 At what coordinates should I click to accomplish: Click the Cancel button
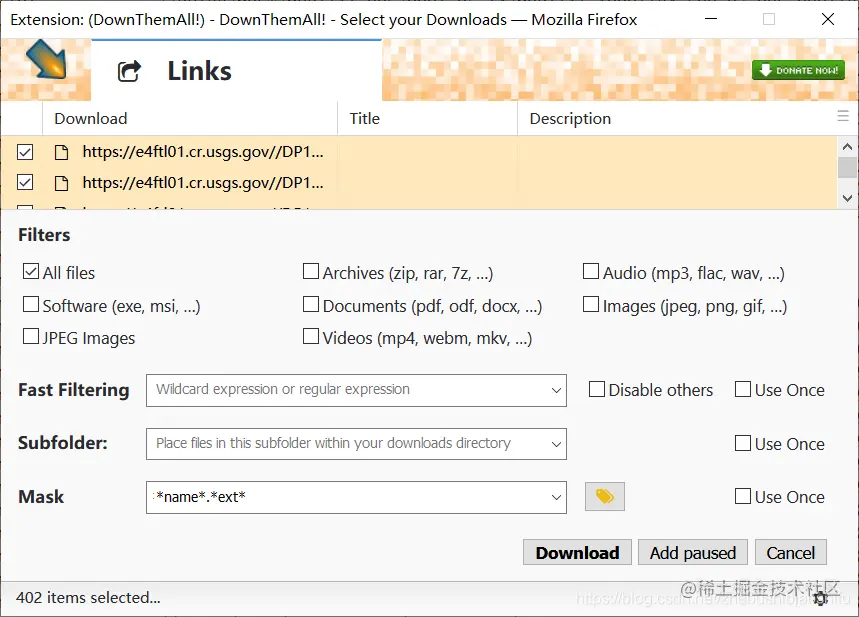791,552
